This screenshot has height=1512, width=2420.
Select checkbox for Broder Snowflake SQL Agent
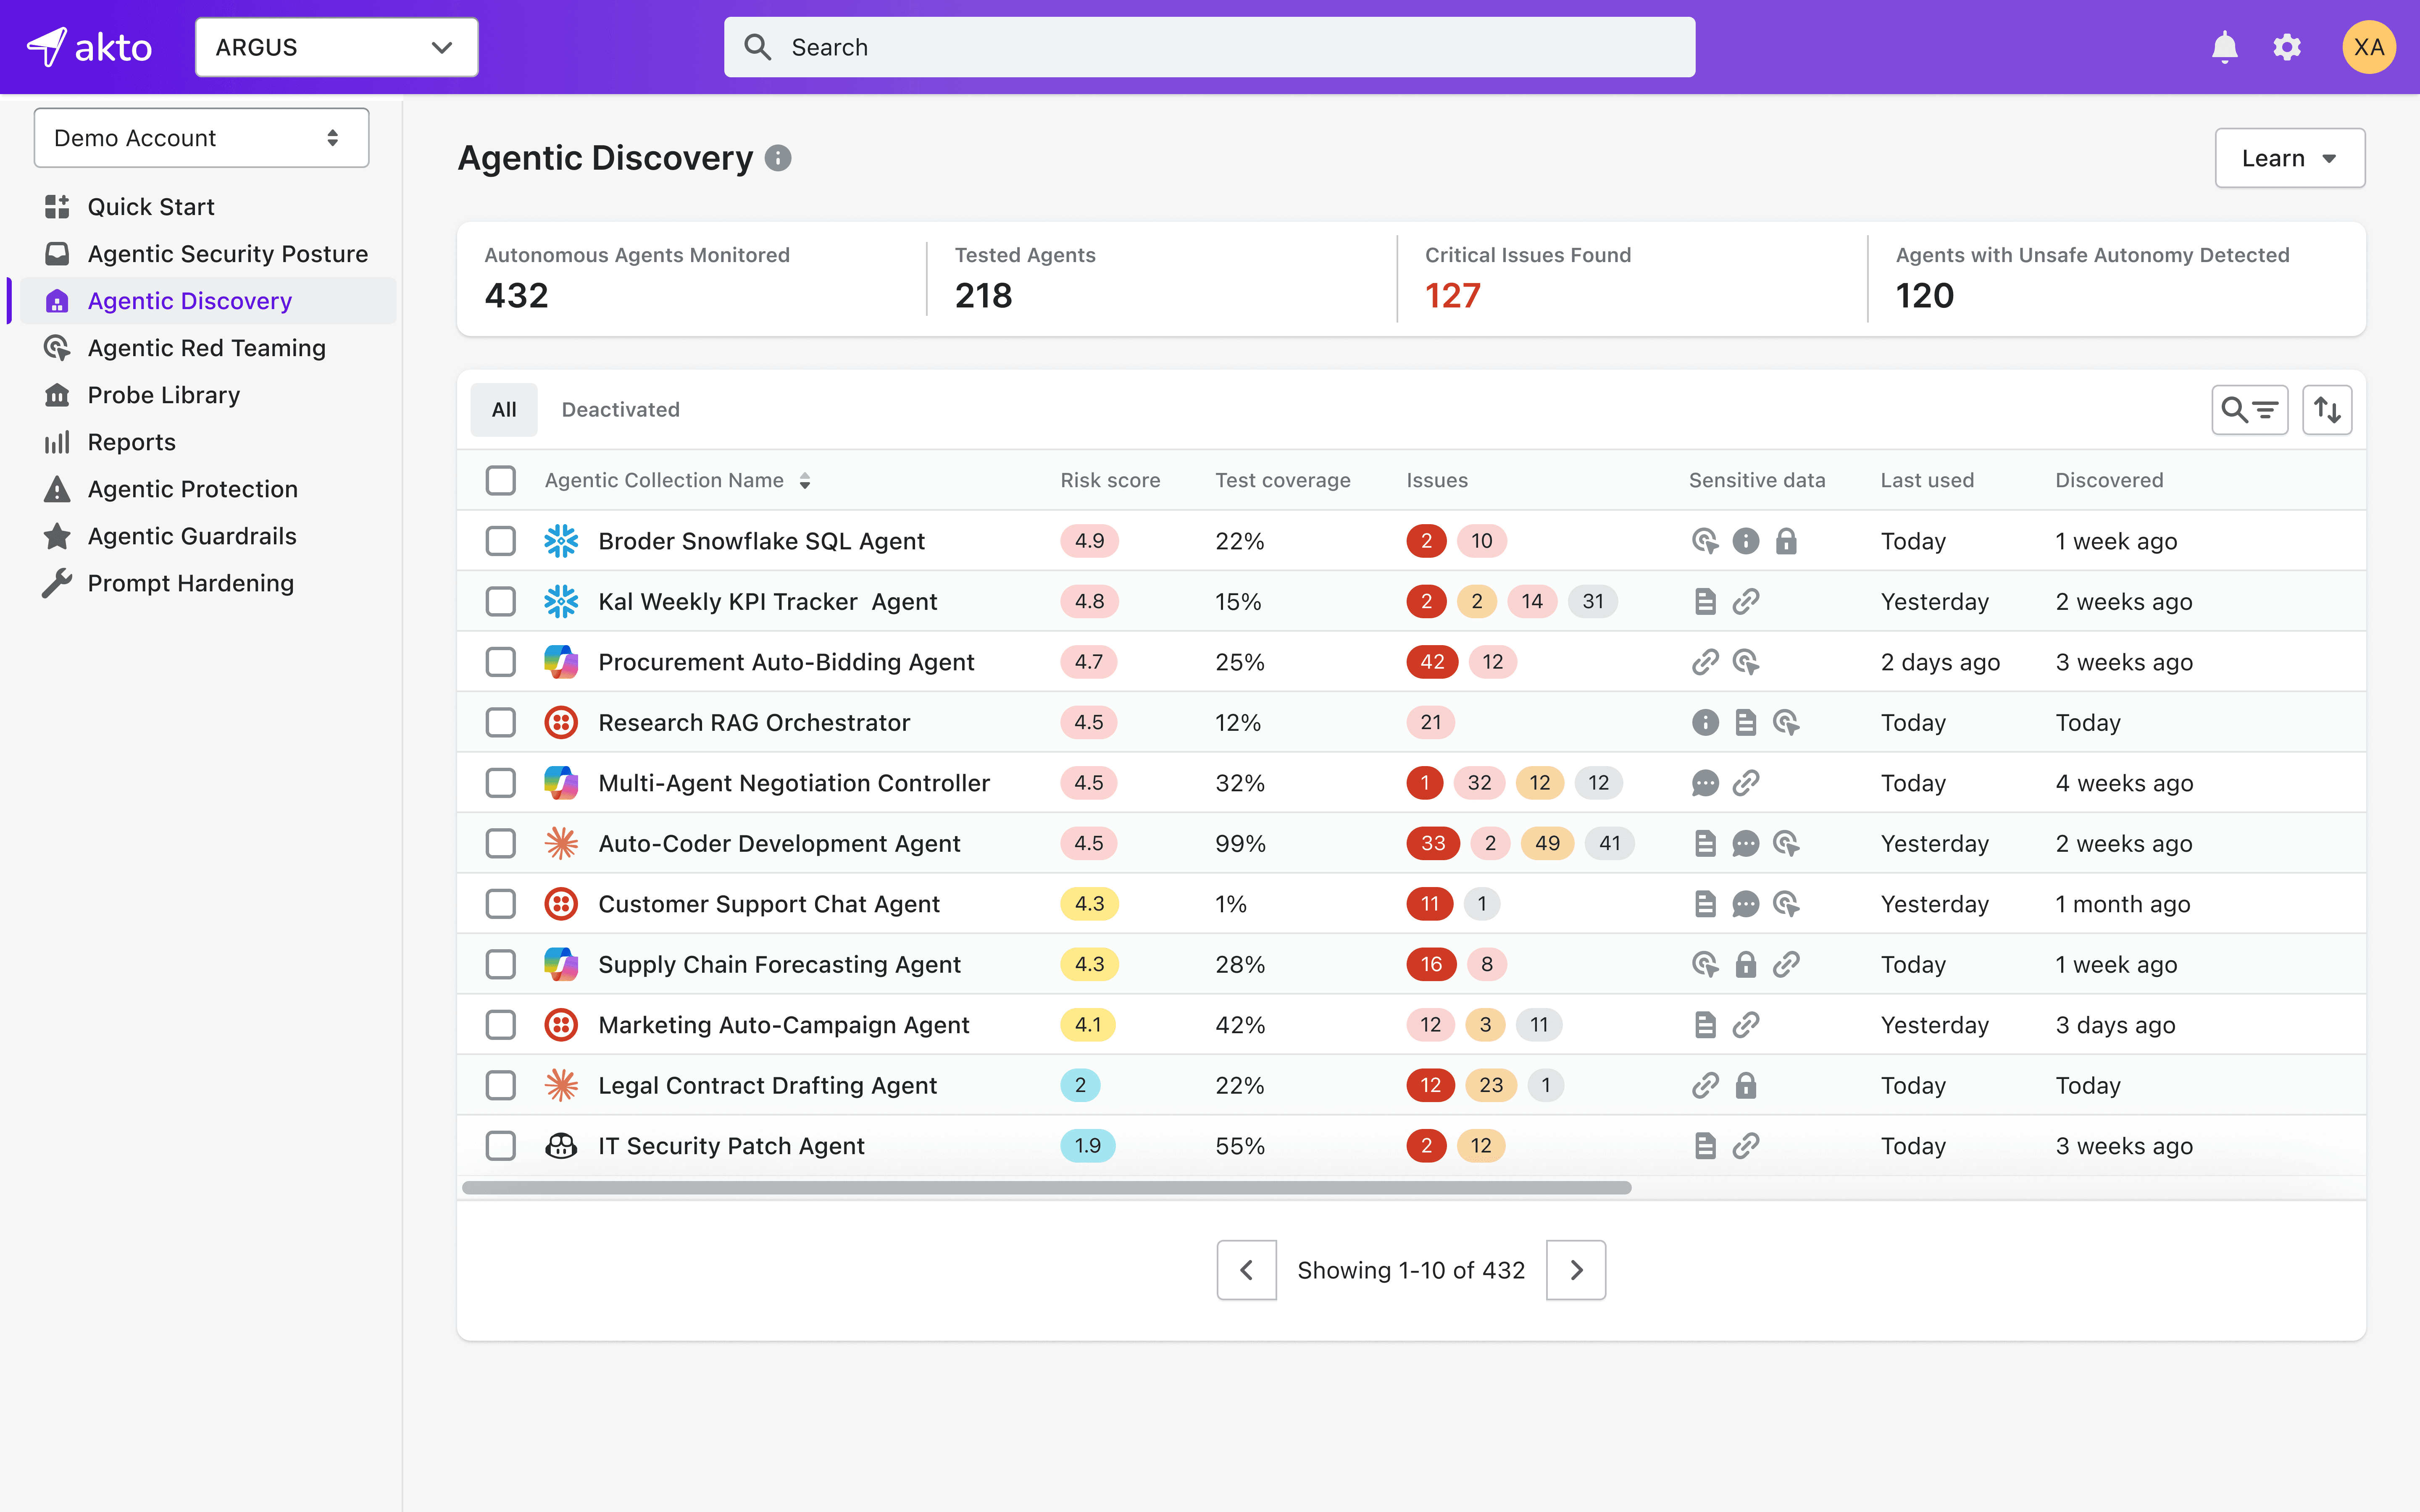coord(501,541)
